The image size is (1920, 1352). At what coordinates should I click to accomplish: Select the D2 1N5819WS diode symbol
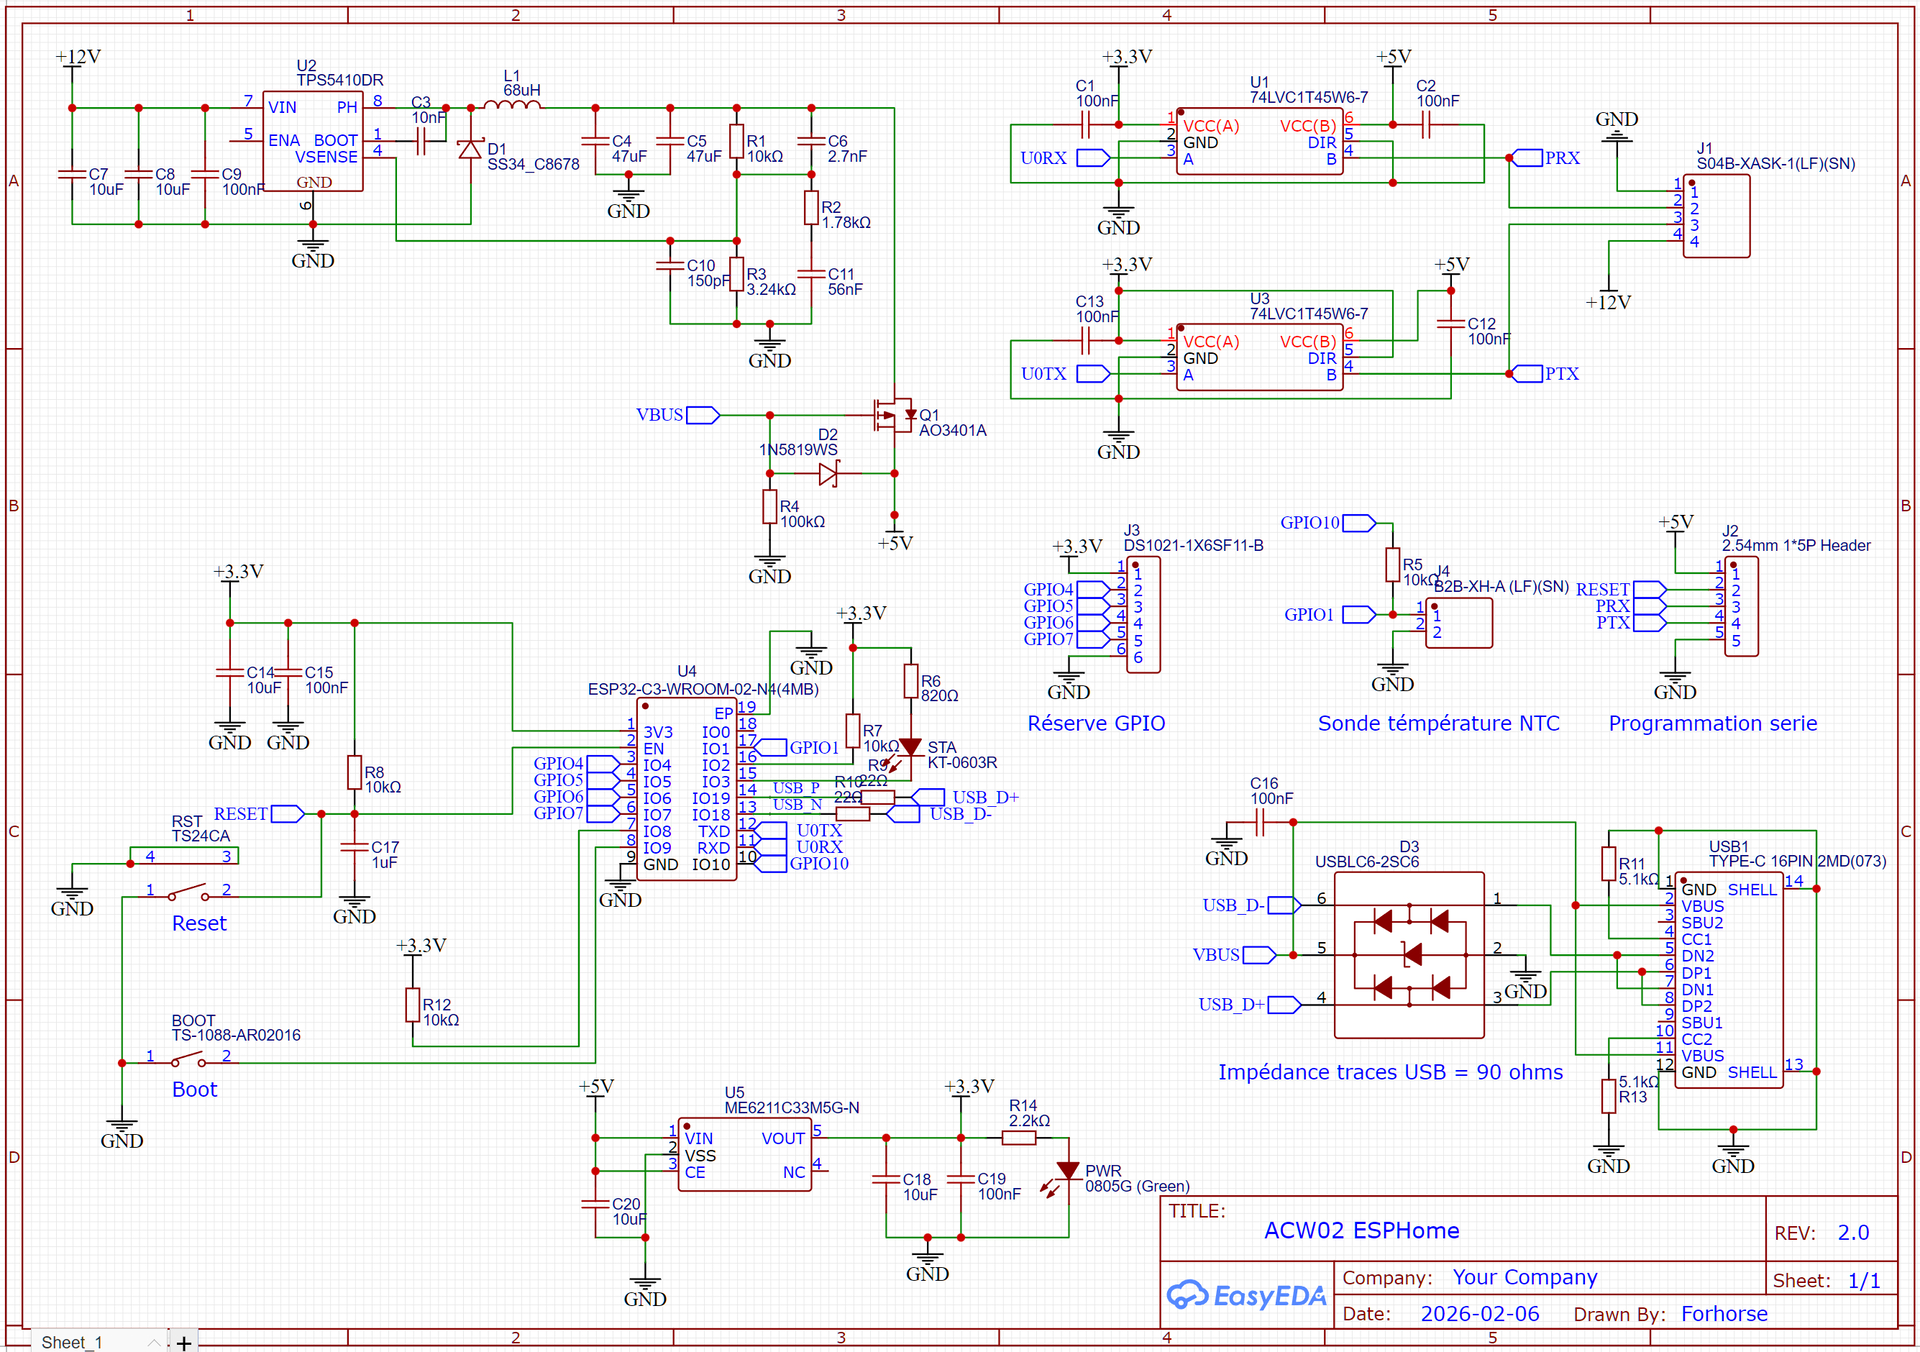coord(828,474)
